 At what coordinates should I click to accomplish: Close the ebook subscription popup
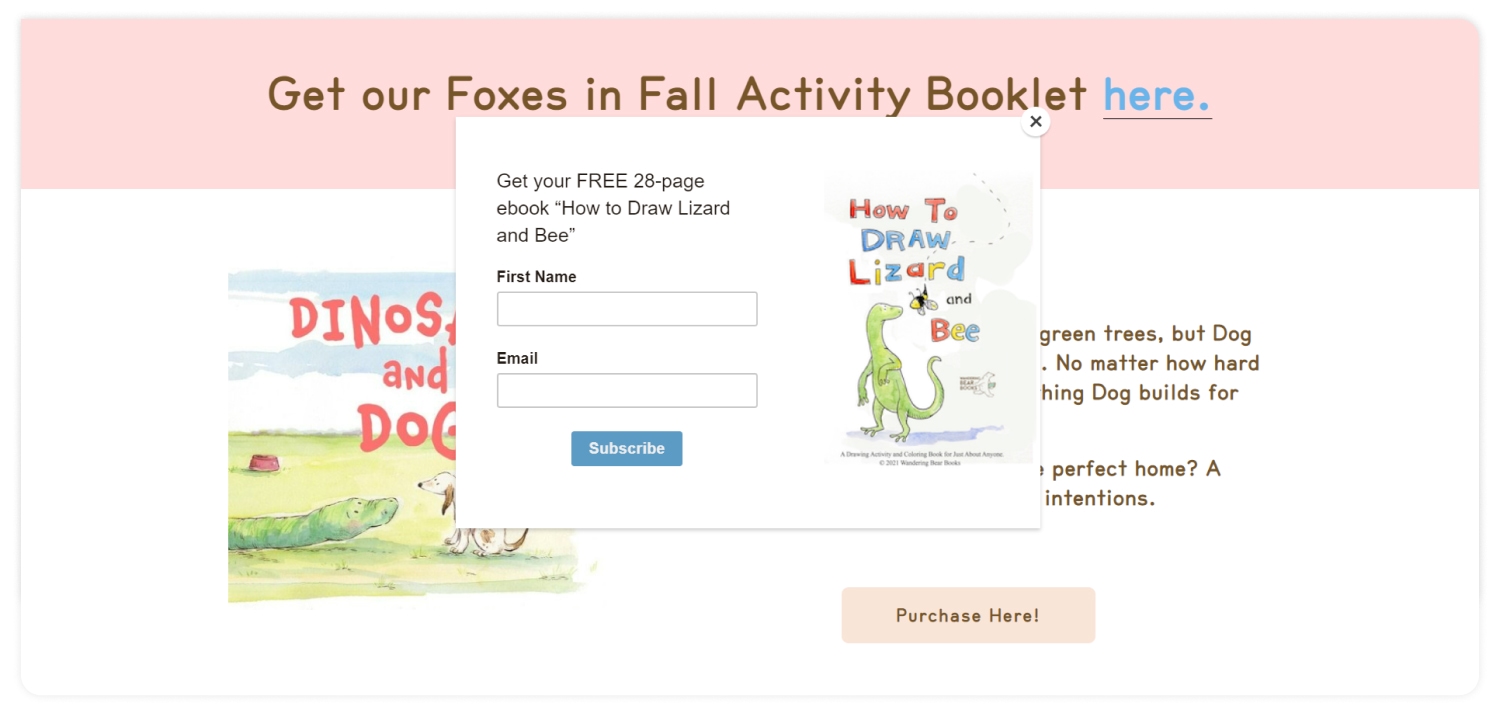(1035, 122)
